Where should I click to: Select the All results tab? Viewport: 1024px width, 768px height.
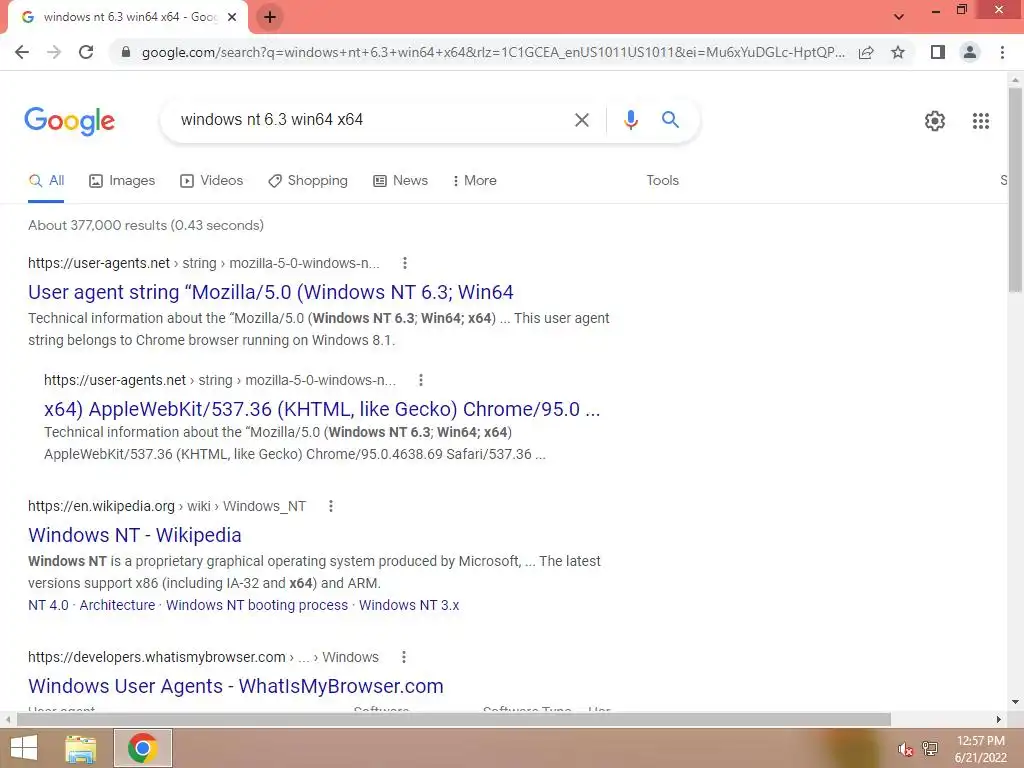[46, 180]
